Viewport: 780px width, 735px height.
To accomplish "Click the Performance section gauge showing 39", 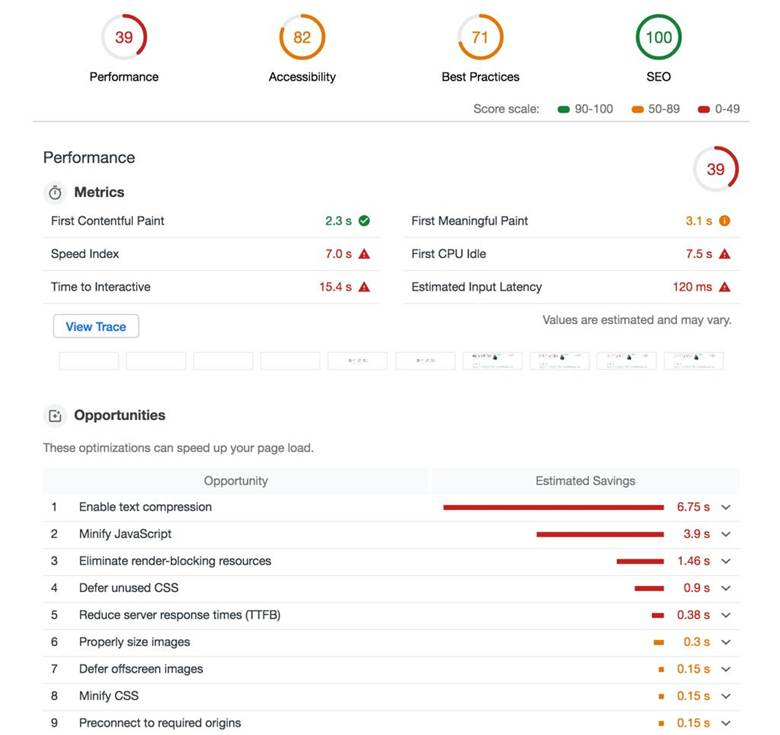I will [716, 169].
